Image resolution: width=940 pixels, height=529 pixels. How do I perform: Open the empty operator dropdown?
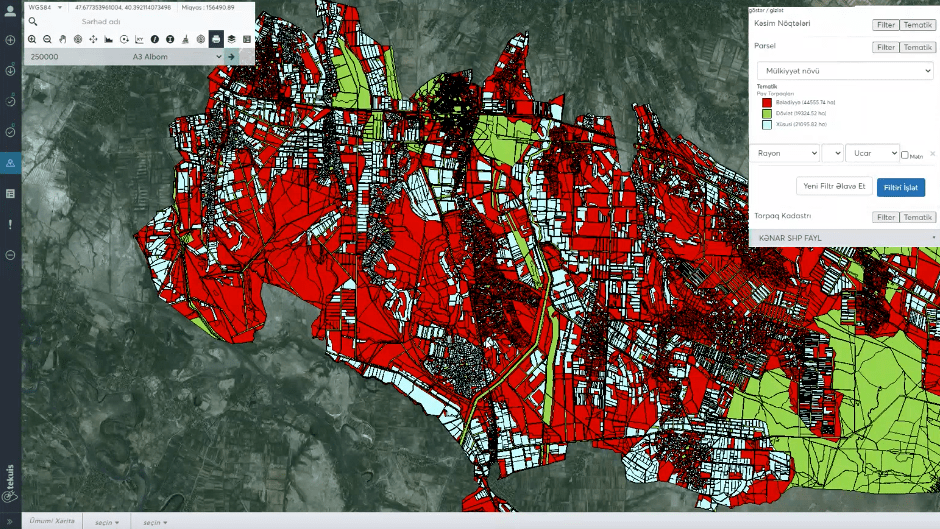(833, 154)
